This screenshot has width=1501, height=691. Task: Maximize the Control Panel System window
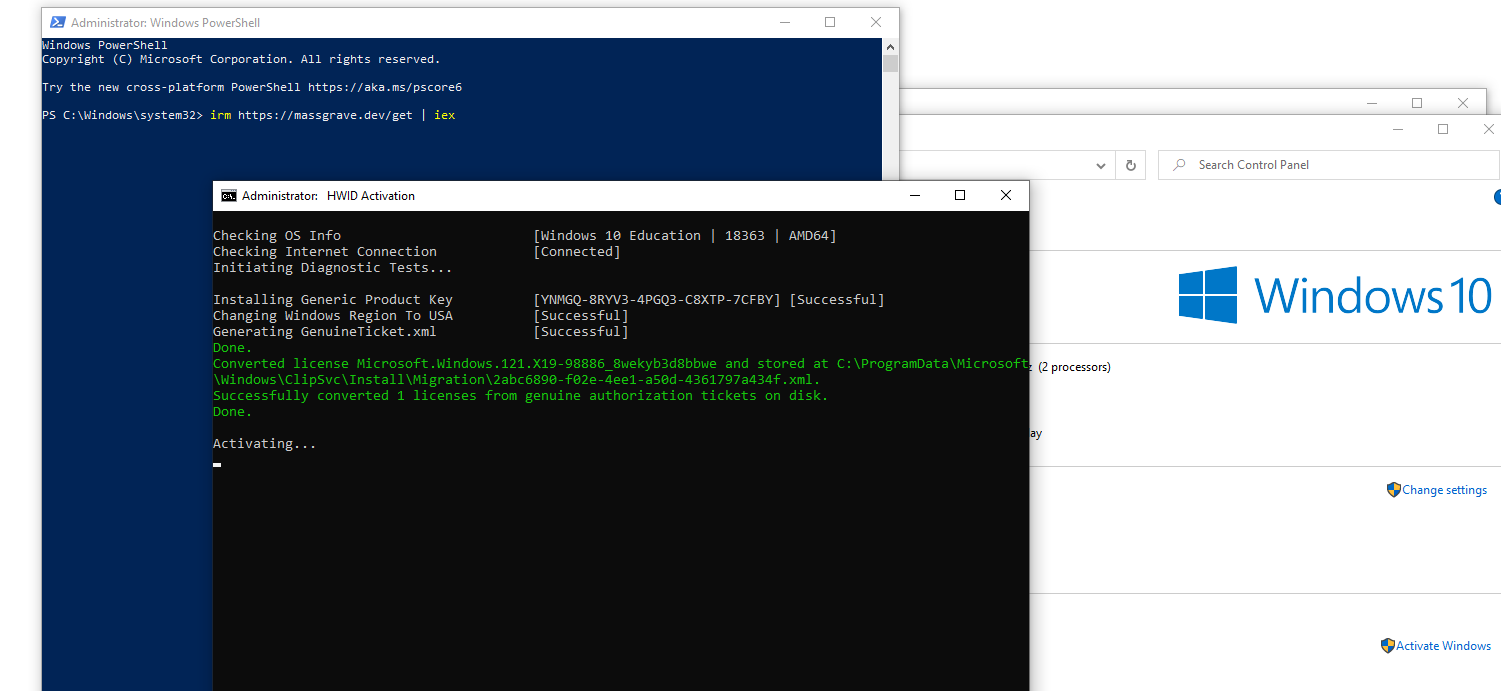pyautogui.click(x=1443, y=129)
